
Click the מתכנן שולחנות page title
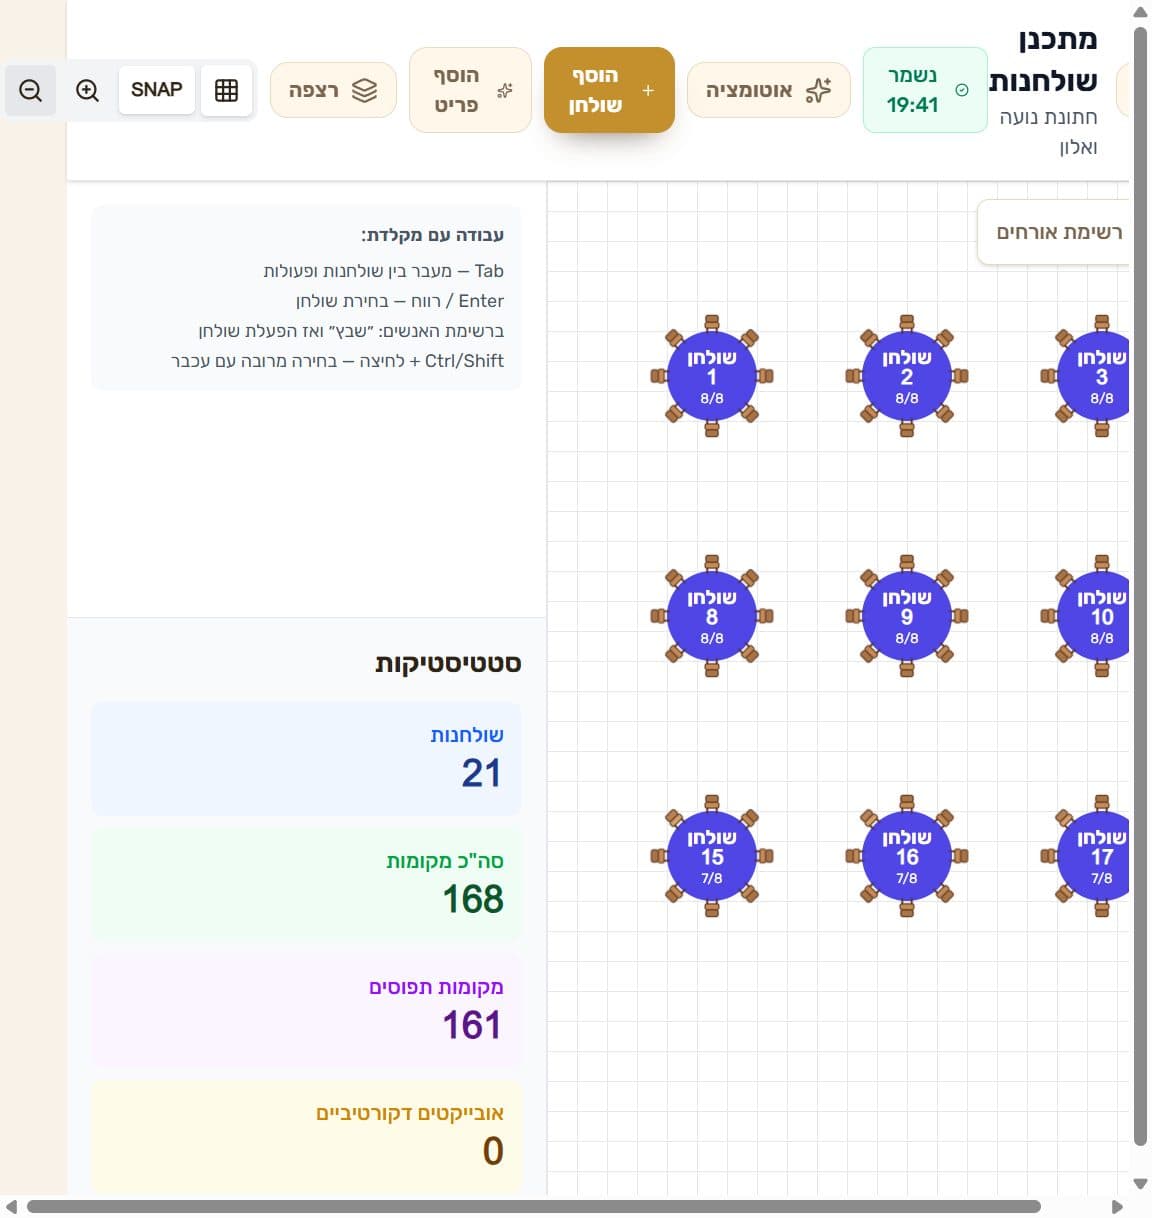(1043, 59)
